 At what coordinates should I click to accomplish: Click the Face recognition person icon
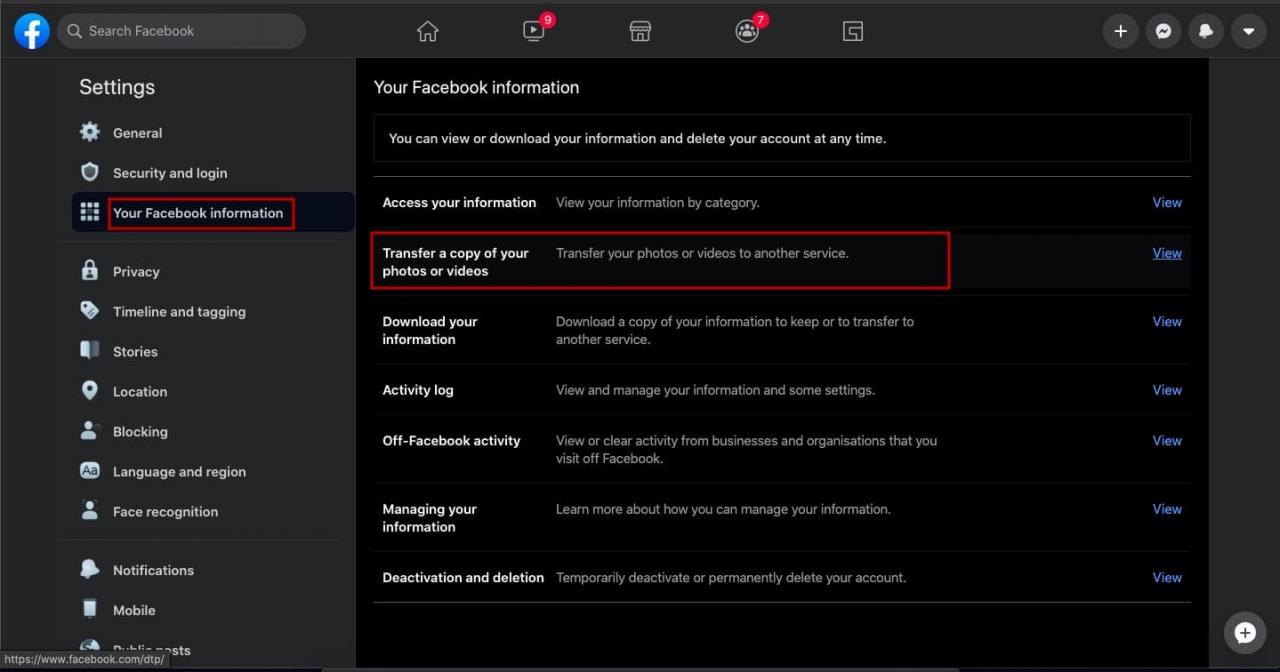pos(90,511)
